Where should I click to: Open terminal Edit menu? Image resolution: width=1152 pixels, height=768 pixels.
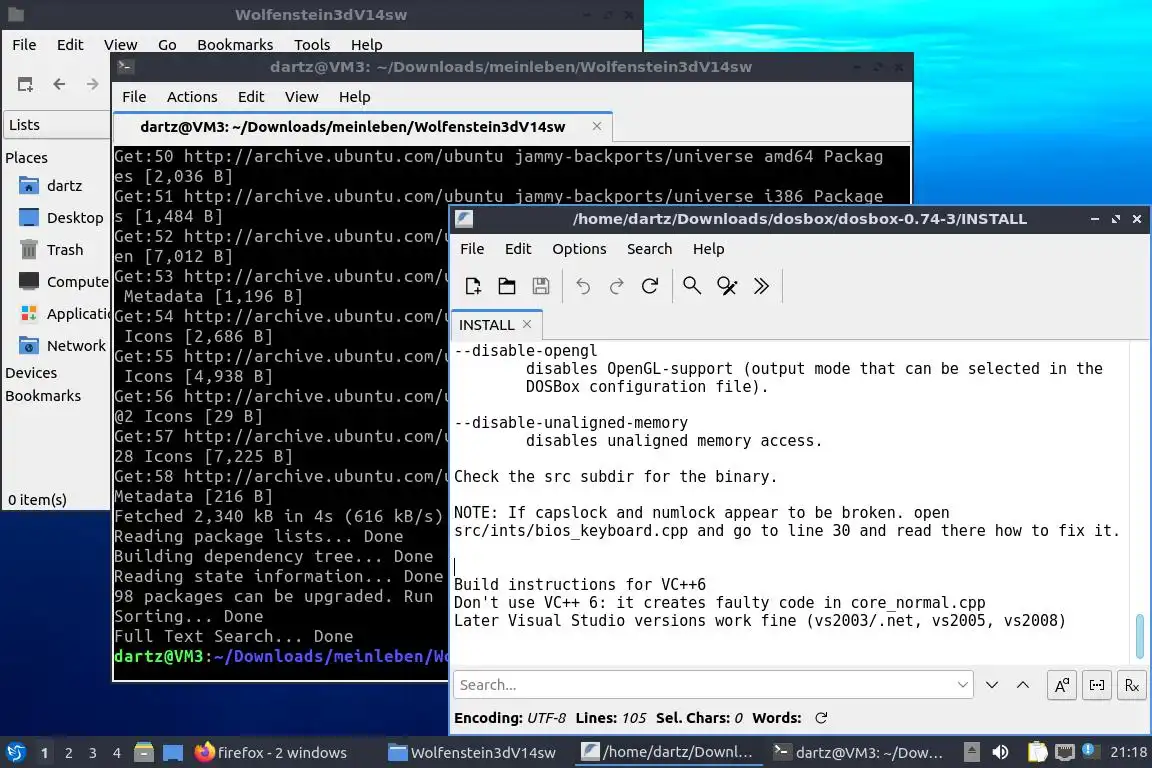(x=251, y=97)
